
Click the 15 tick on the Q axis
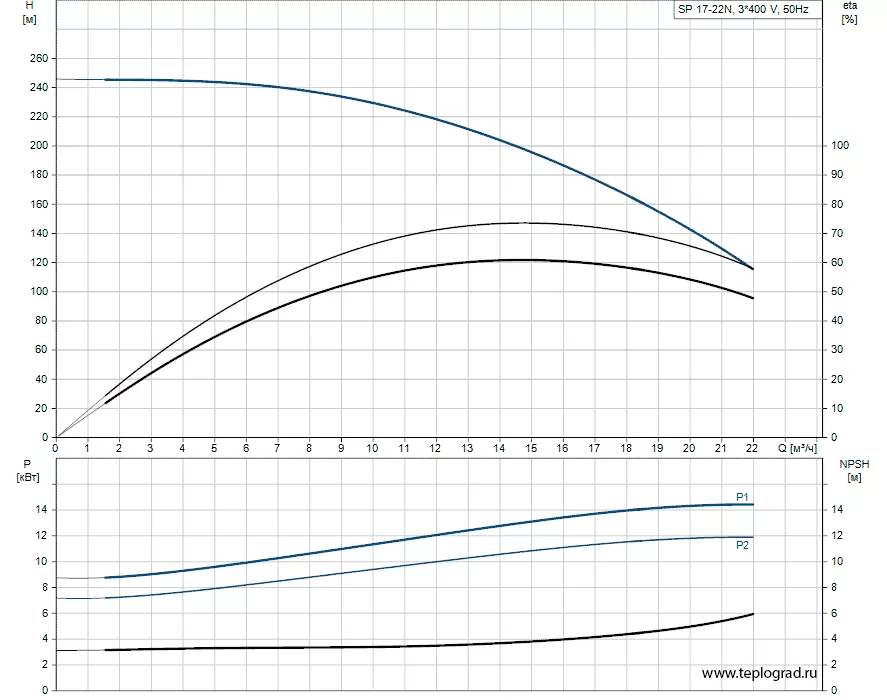pyautogui.click(x=530, y=448)
